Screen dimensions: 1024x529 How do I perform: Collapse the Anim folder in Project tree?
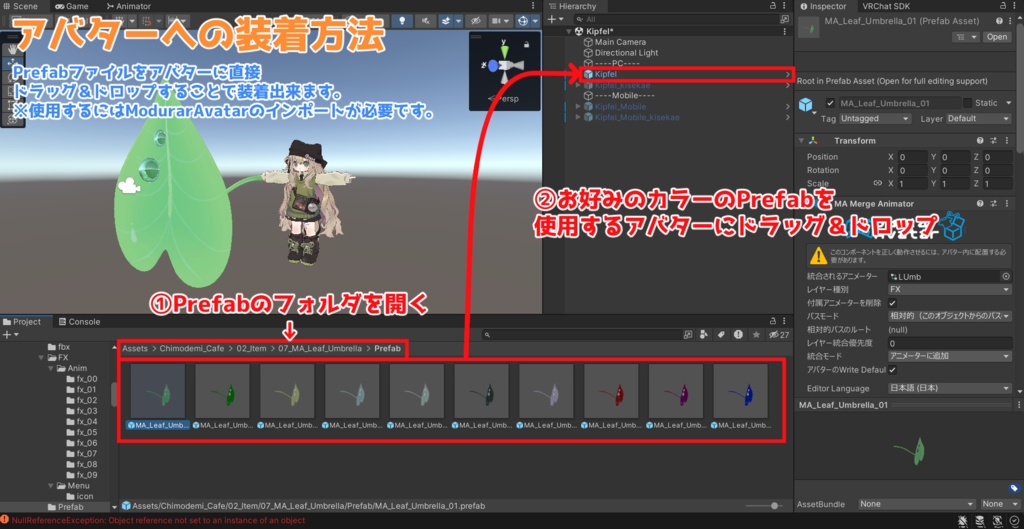pyautogui.click(x=50, y=368)
